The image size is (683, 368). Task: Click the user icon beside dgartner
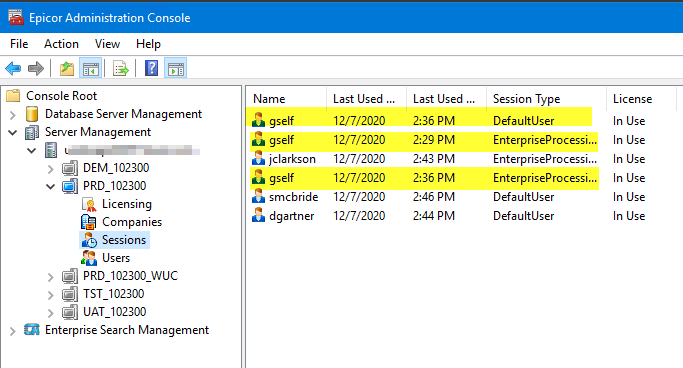[258, 215]
